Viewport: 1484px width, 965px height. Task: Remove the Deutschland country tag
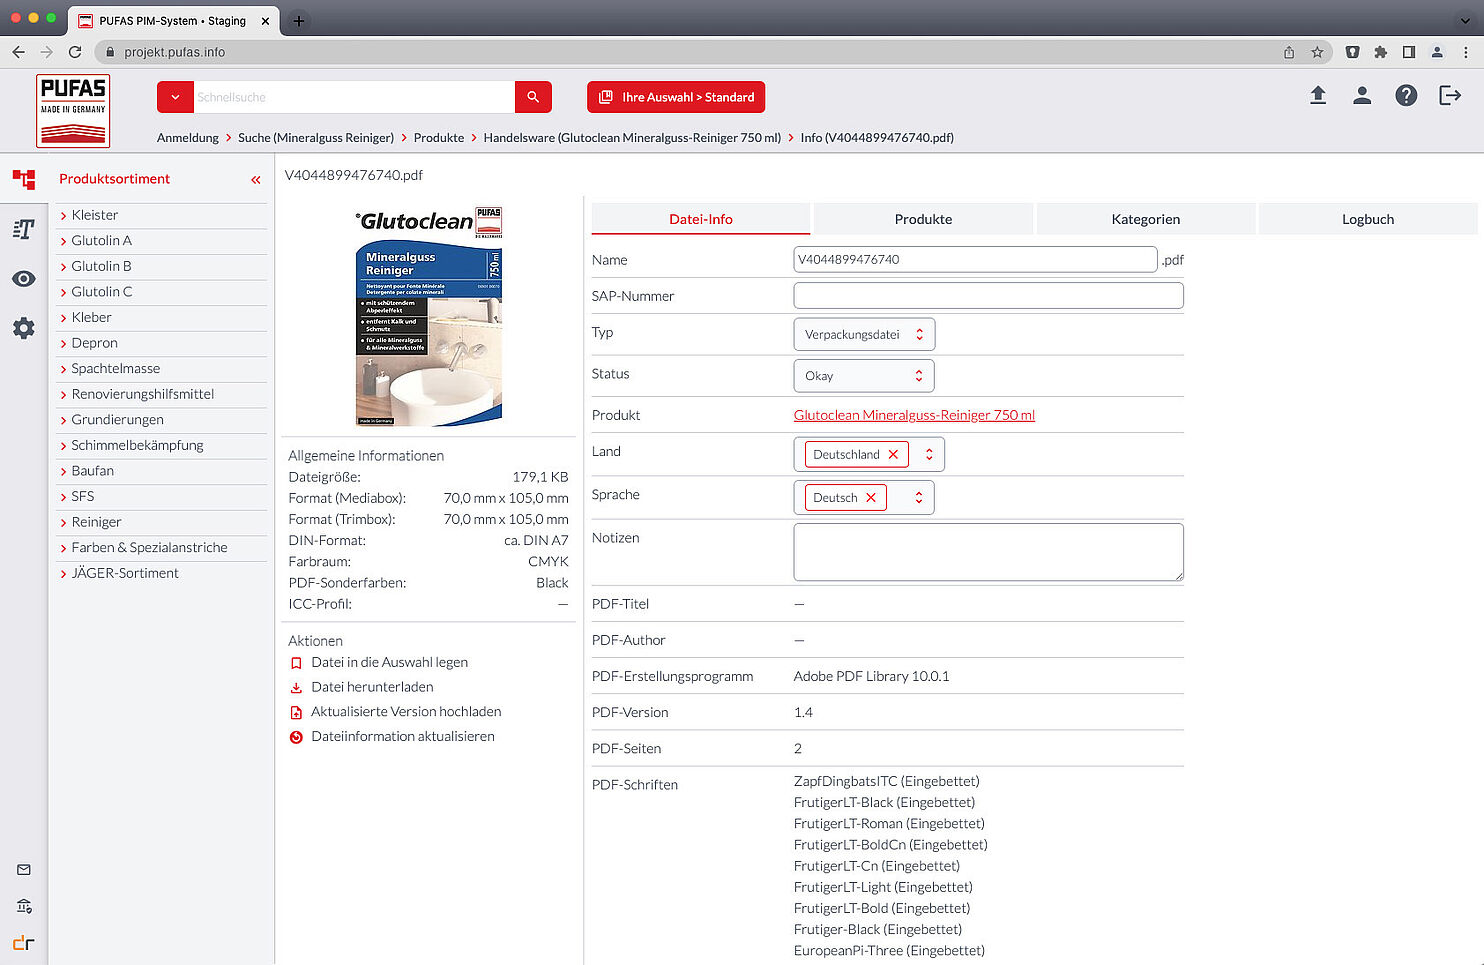pos(894,454)
